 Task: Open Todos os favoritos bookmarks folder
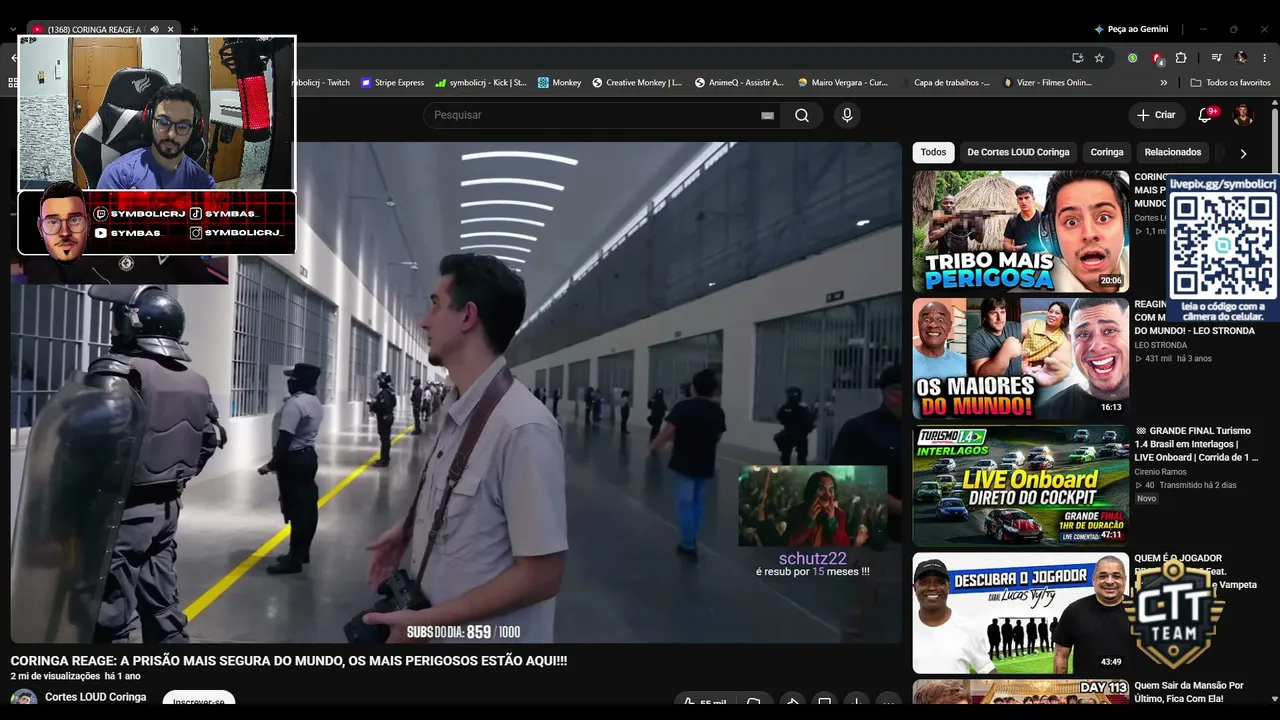coord(1229,83)
